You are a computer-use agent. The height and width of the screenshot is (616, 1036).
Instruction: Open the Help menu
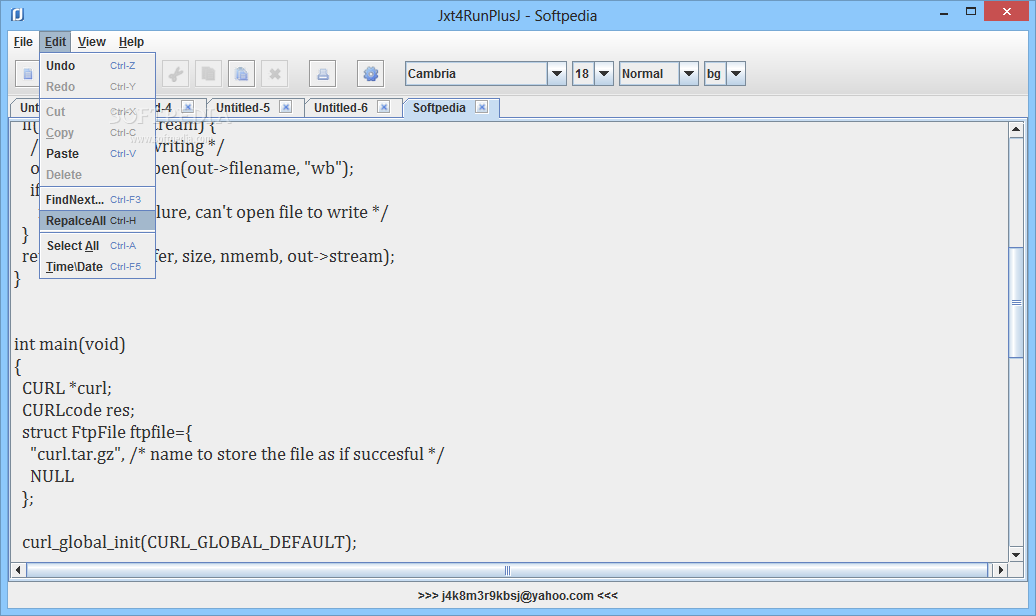coord(131,42)
